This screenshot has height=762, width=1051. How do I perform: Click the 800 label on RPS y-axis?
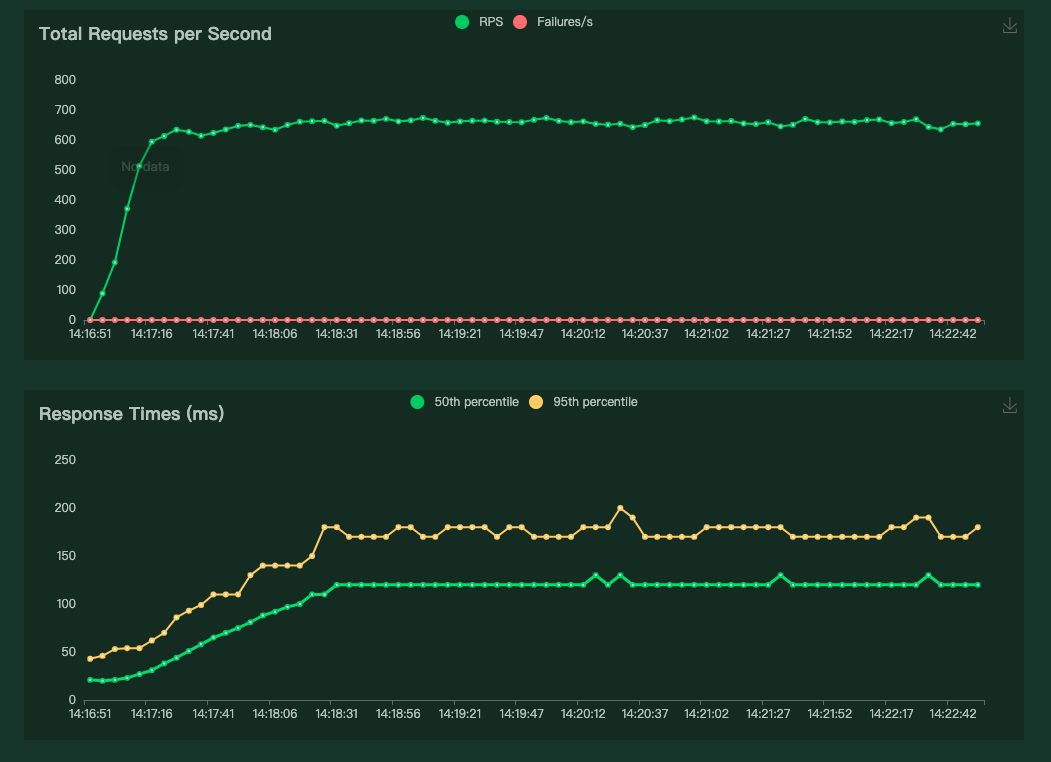pyautogui.click(x=65, y=80)
